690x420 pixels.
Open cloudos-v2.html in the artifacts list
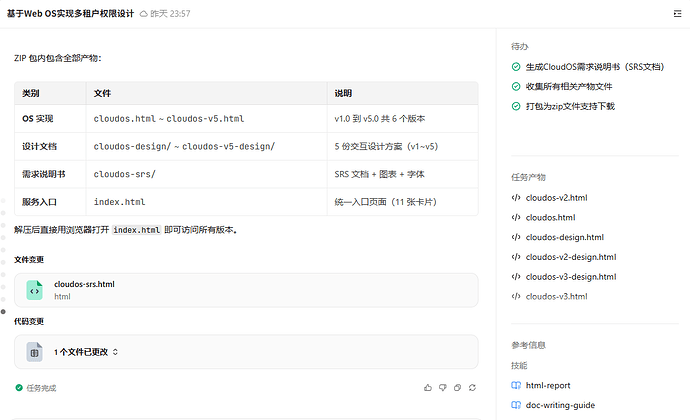pos(556,198)
